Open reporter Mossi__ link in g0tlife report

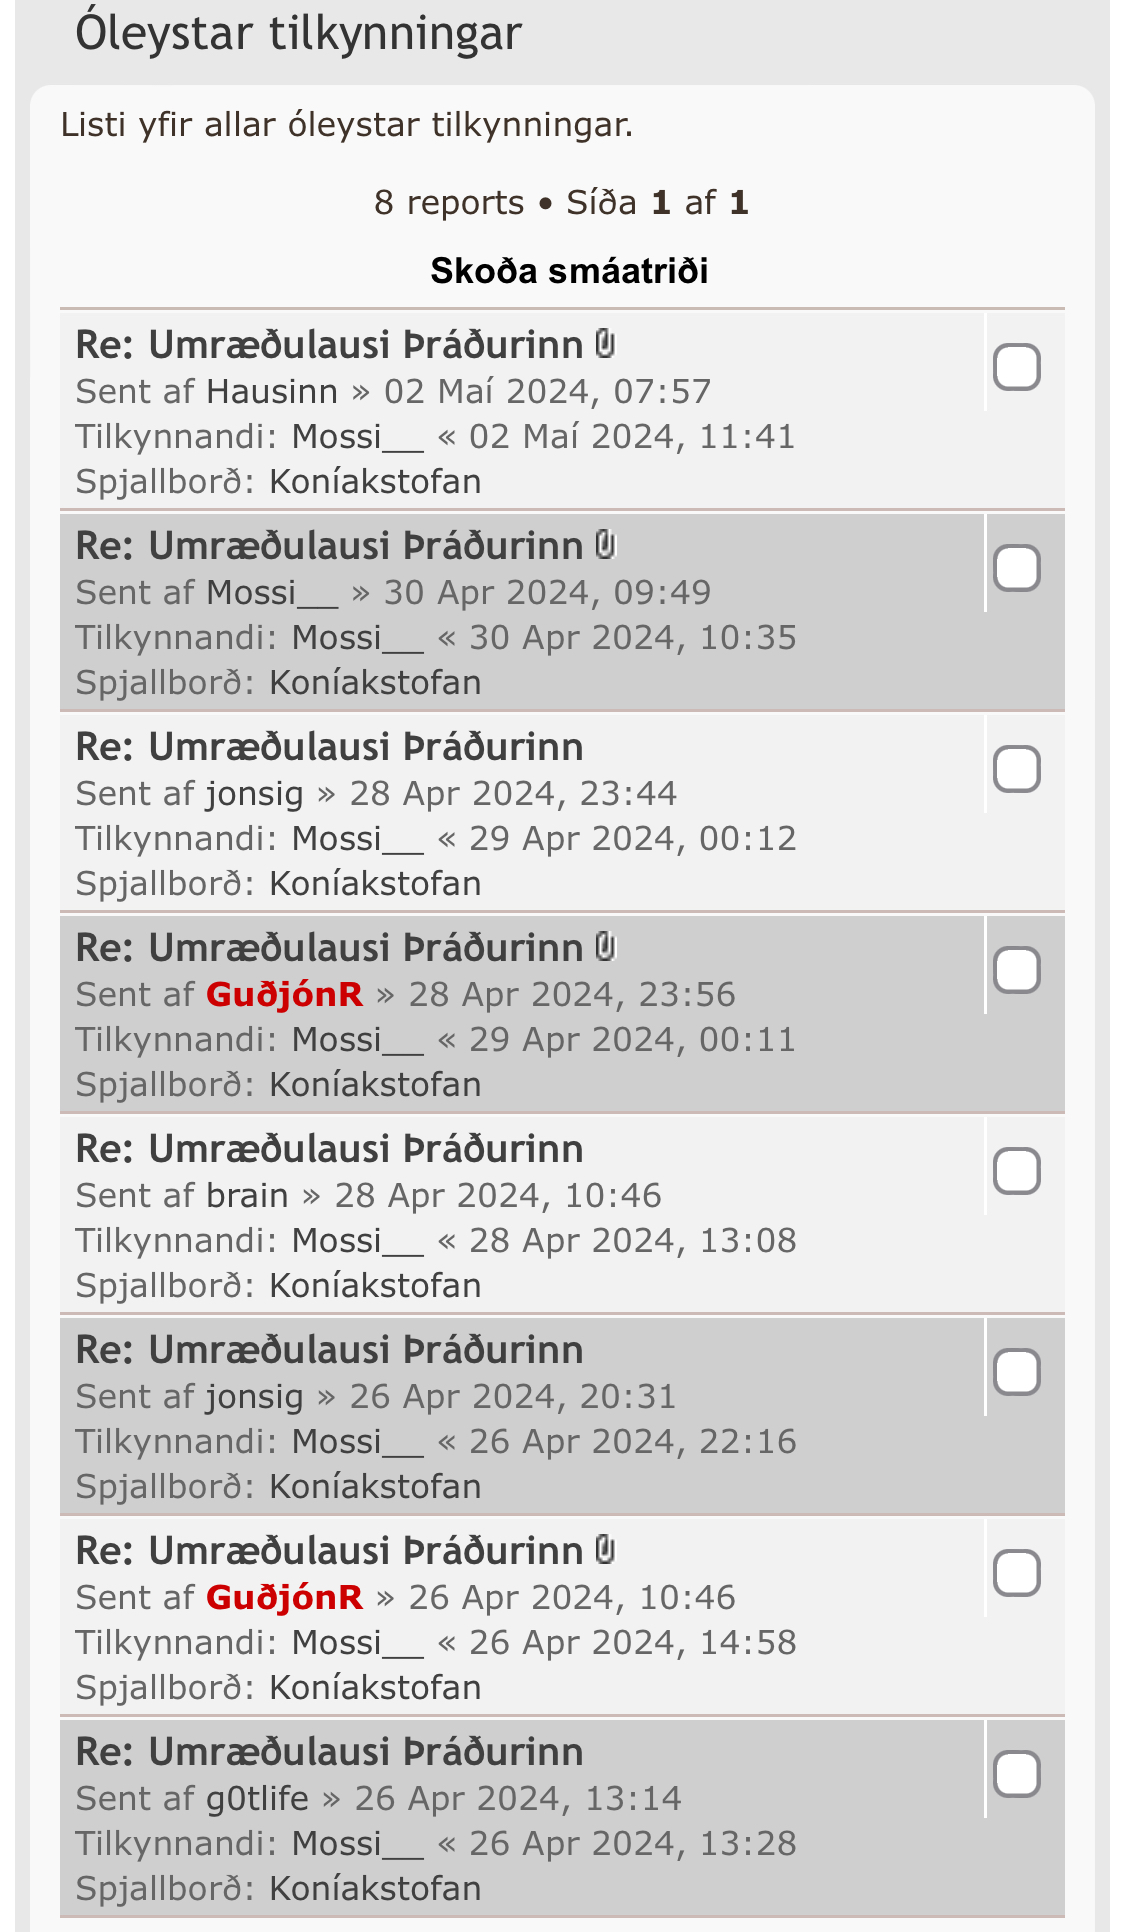tap(357, 1843)
